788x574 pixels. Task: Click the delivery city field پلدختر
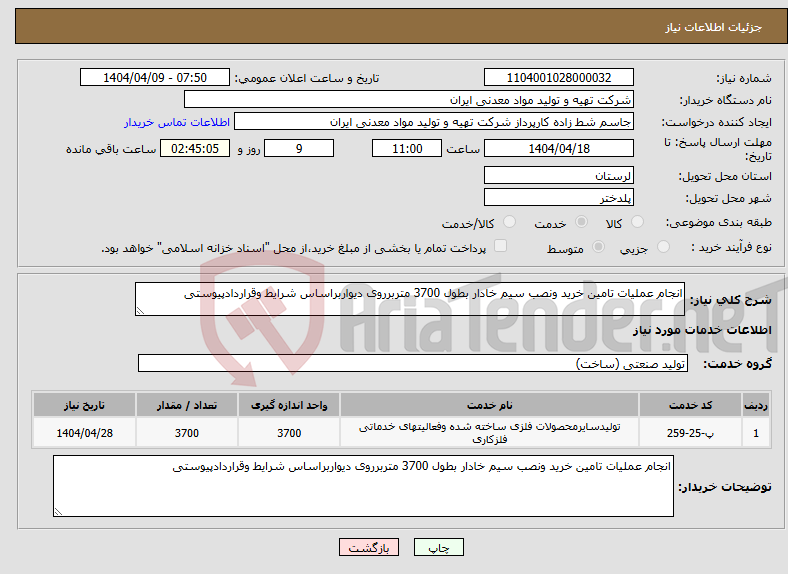pyautogui.click(x=558, y=197)
